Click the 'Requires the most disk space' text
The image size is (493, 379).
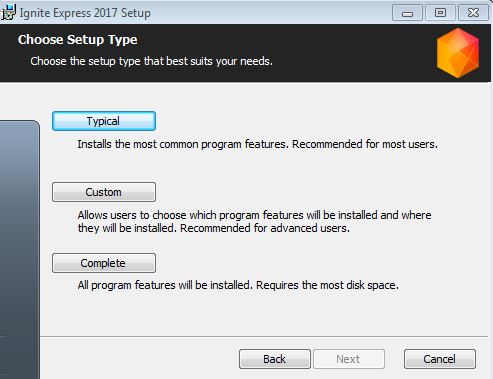tap(327, 285)
